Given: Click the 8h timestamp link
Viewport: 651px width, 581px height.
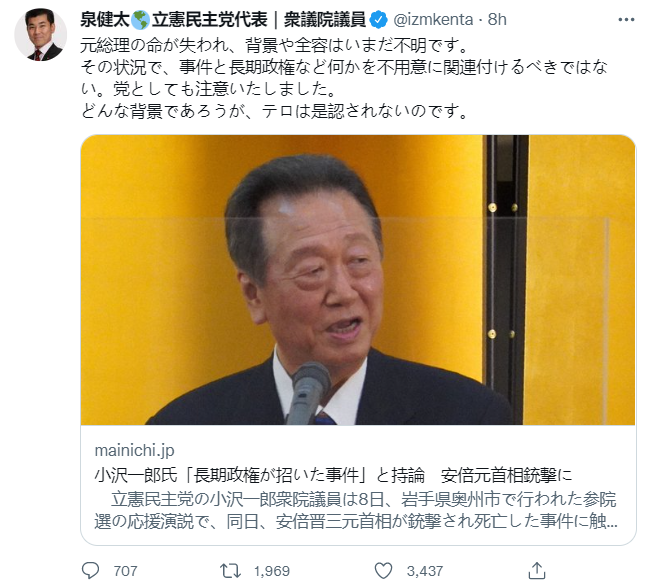Looking at the screenshot, I should (x=497, y=20).
